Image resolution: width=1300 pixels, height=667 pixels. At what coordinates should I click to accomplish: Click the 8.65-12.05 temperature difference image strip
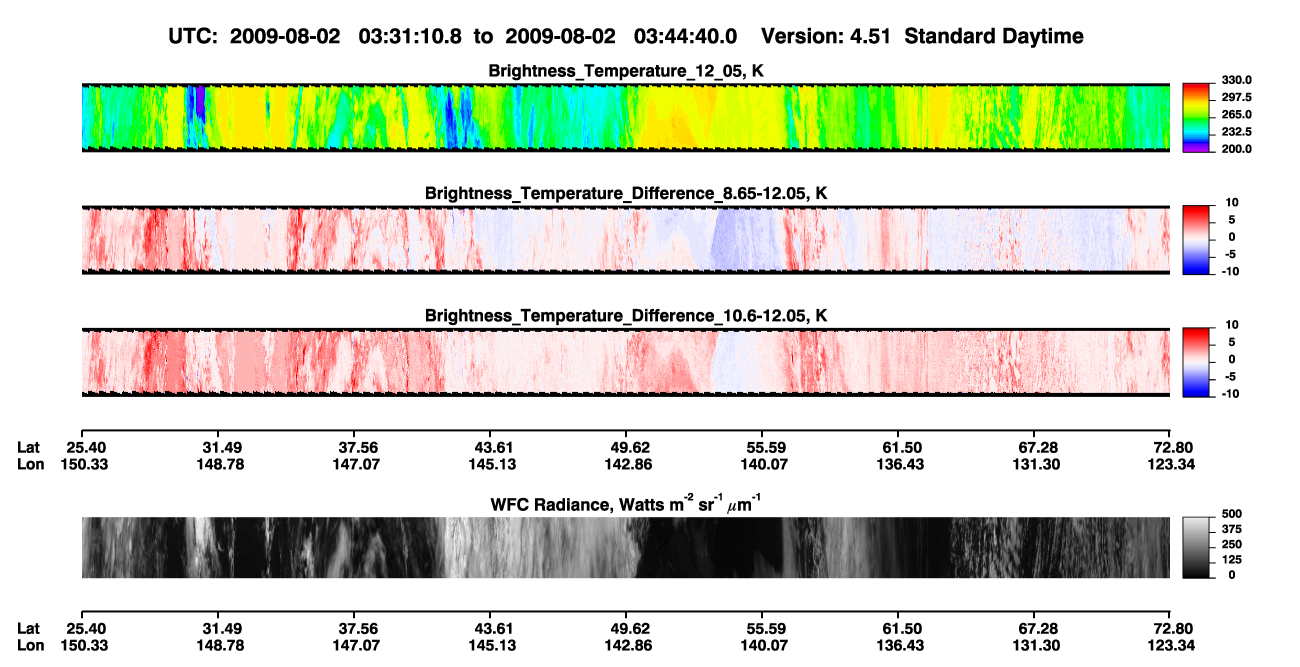[x=625, y=240]
